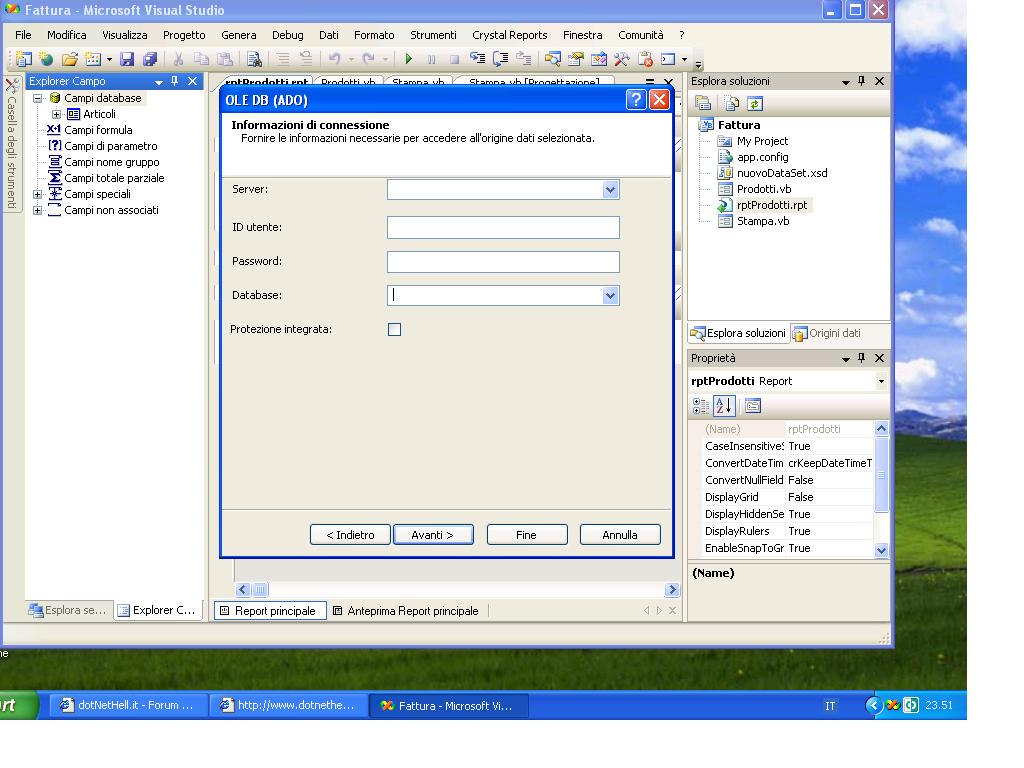Image resolution: width=1024 pixels, height=768 pixels.
Task: Collapse the Campi database tree node
Action: point(38,98)
